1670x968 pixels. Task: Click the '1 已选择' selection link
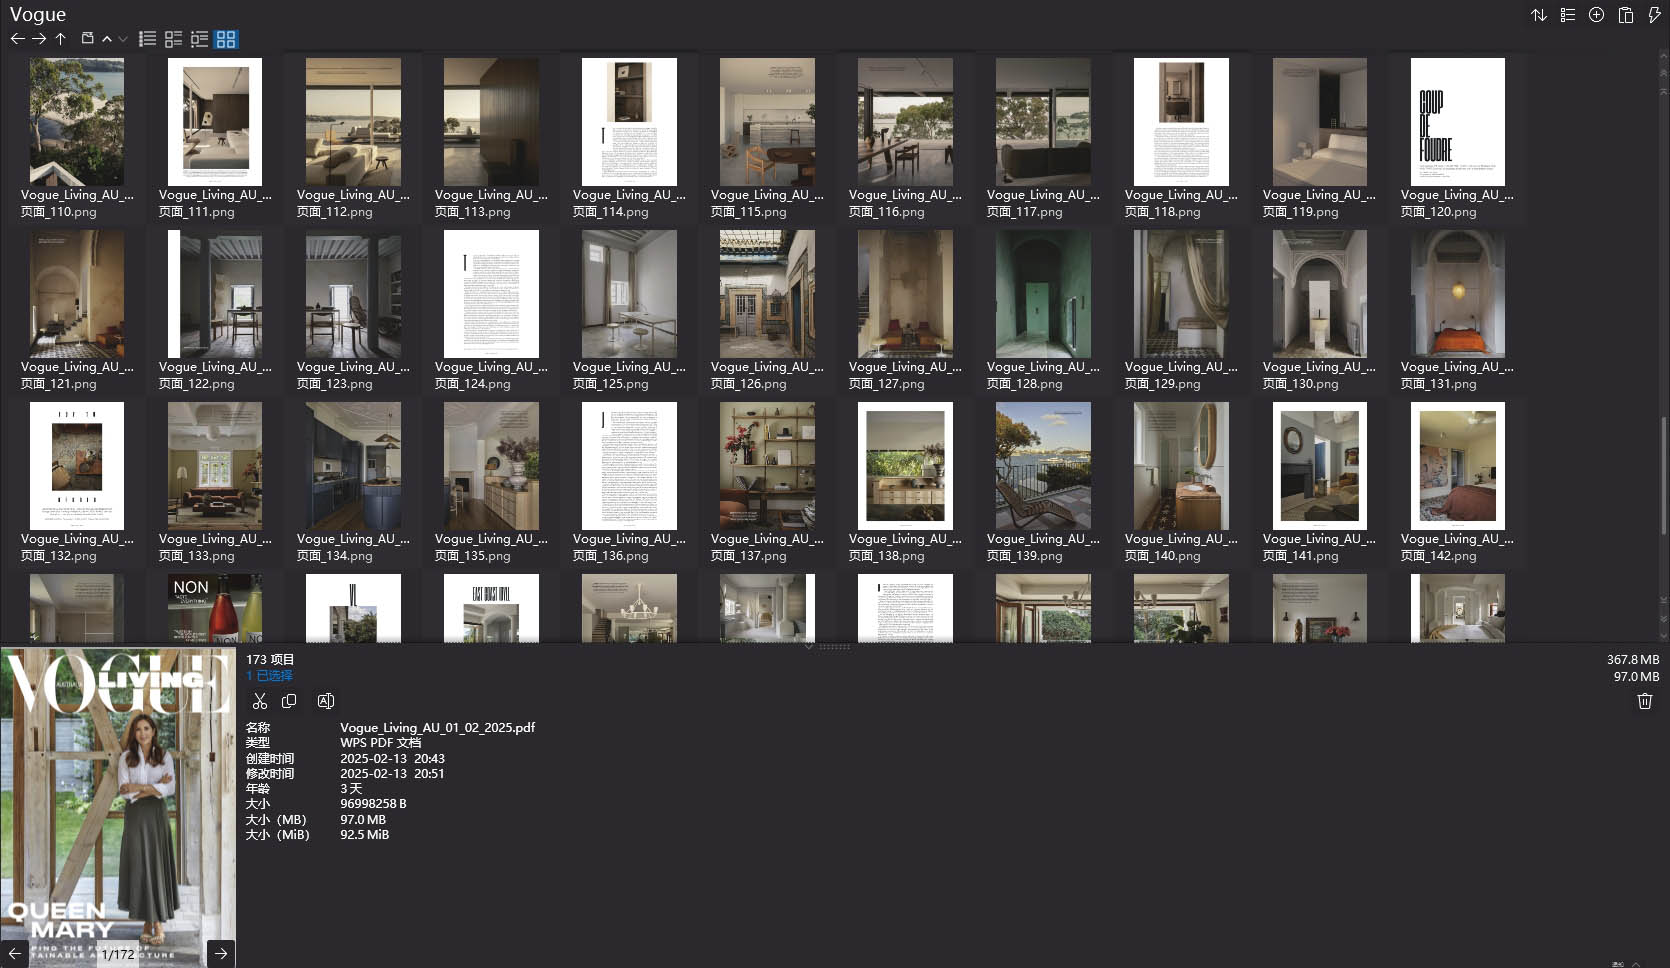coord(269,676)
